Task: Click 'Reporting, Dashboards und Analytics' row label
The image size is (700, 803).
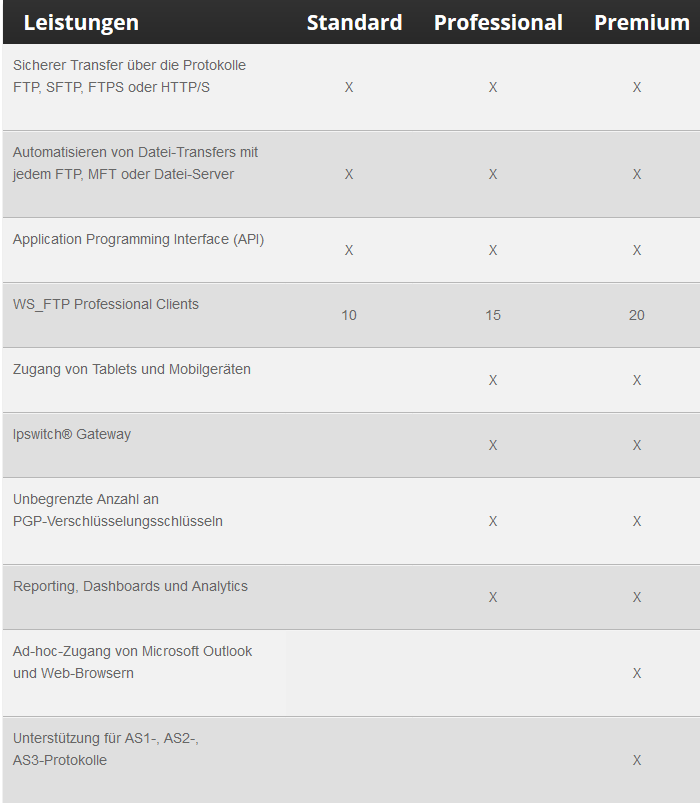Action: [x=130, y=586]
